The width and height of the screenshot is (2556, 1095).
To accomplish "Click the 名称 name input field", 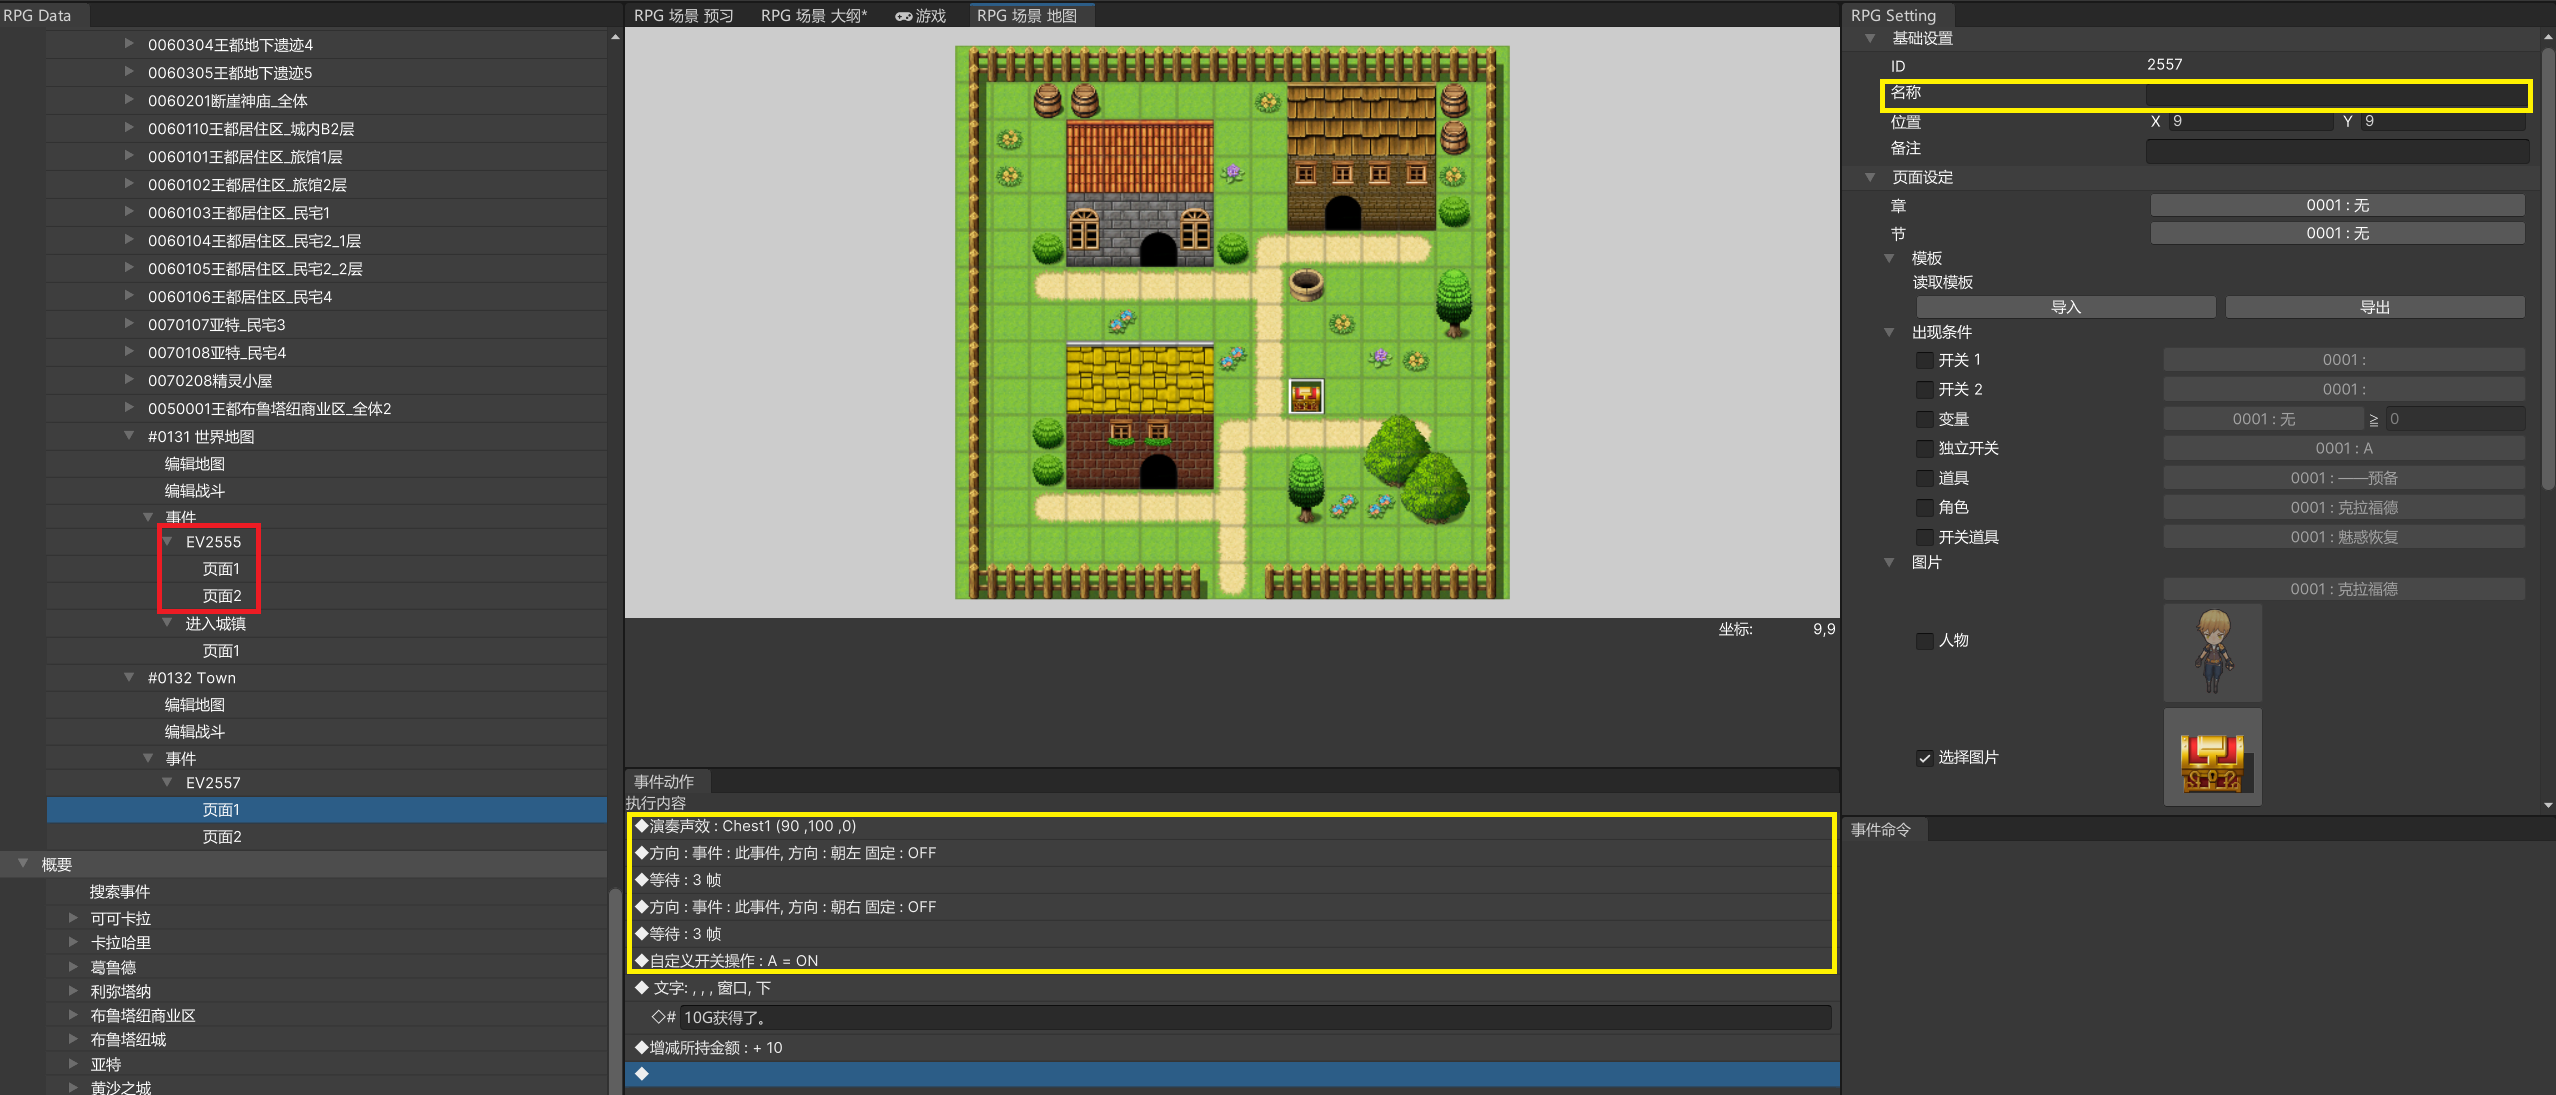I will click(2336, 95).
